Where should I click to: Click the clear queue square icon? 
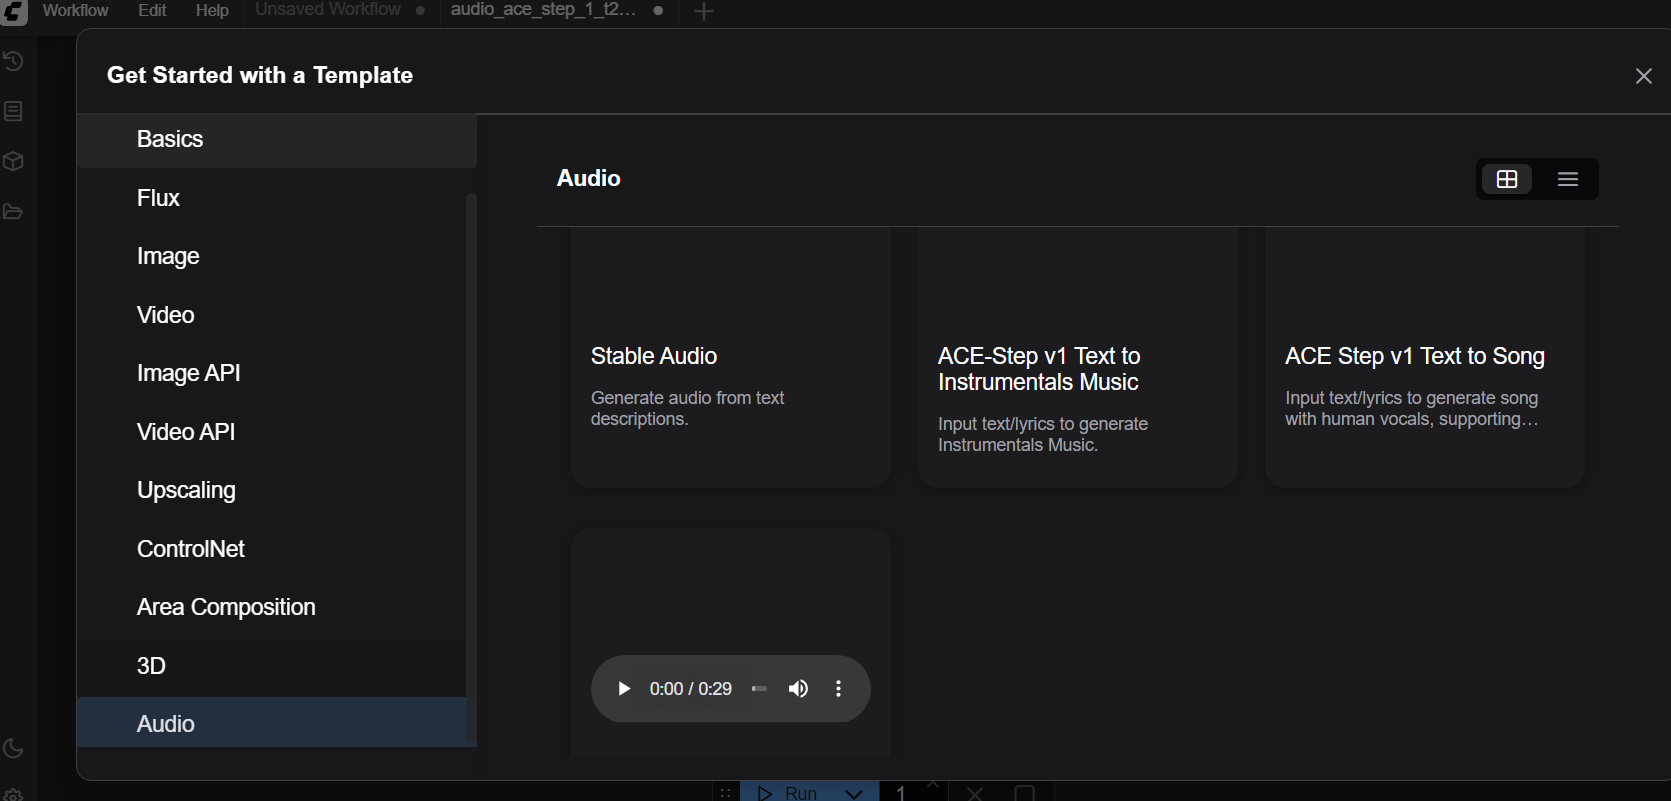click(x=1024, y=793)
